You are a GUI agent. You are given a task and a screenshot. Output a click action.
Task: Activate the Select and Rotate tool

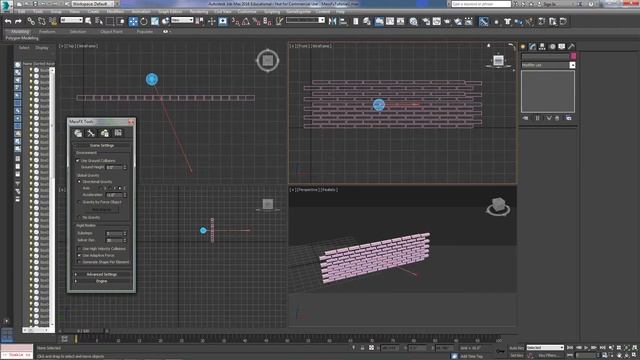point(144,21)
